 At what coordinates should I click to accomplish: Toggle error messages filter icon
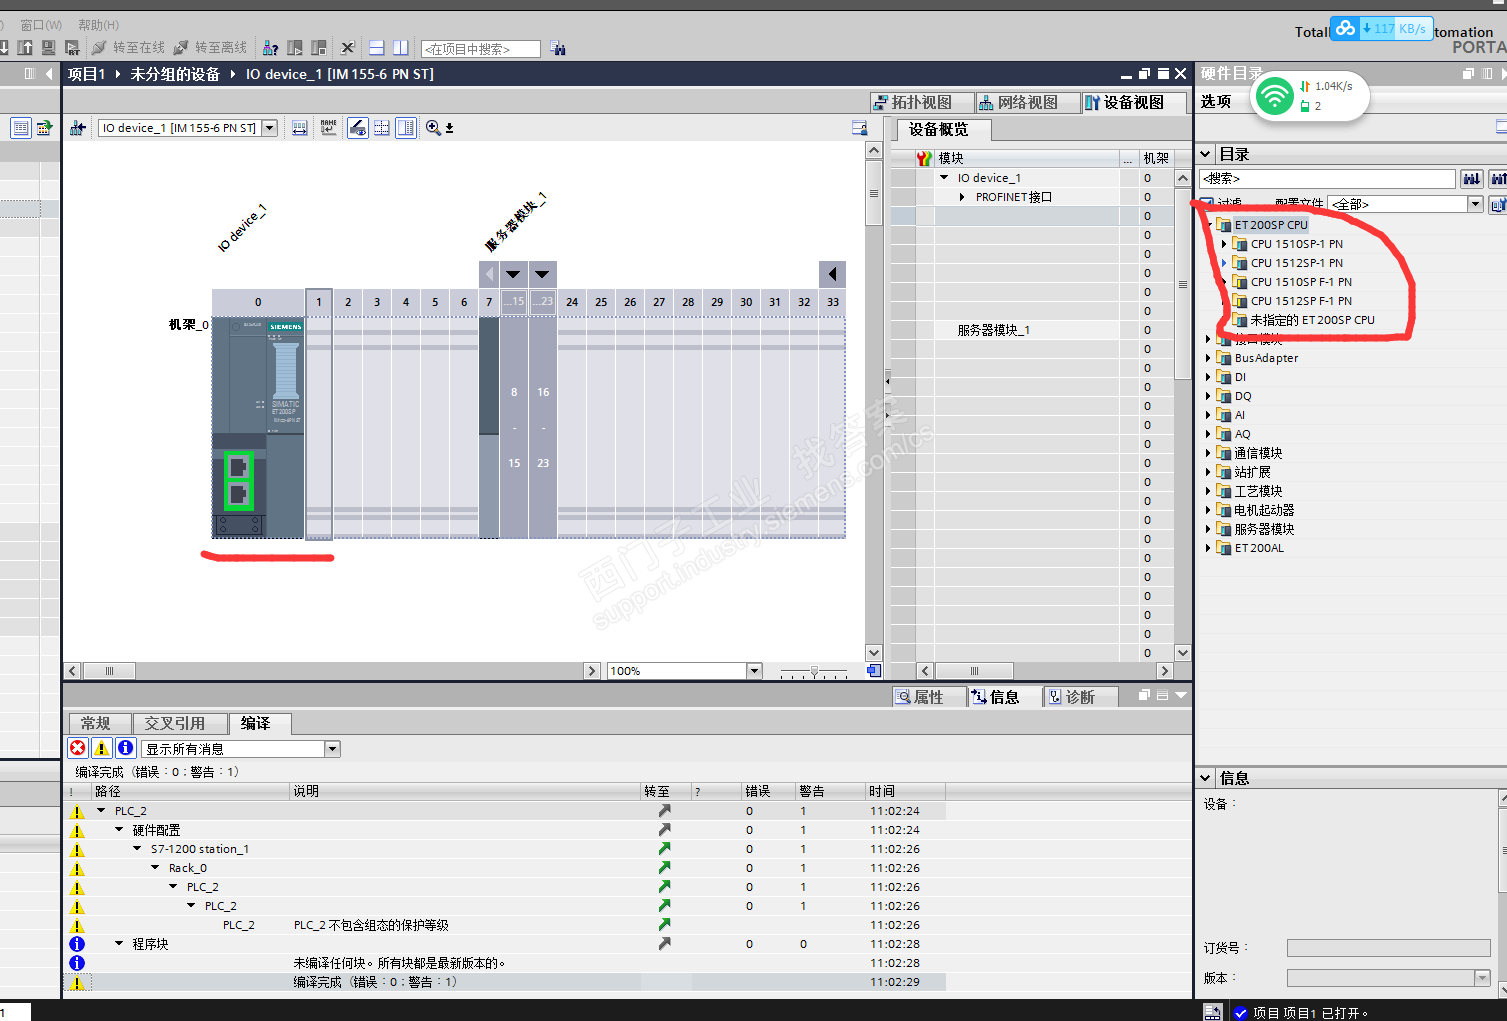pos(77,748)
